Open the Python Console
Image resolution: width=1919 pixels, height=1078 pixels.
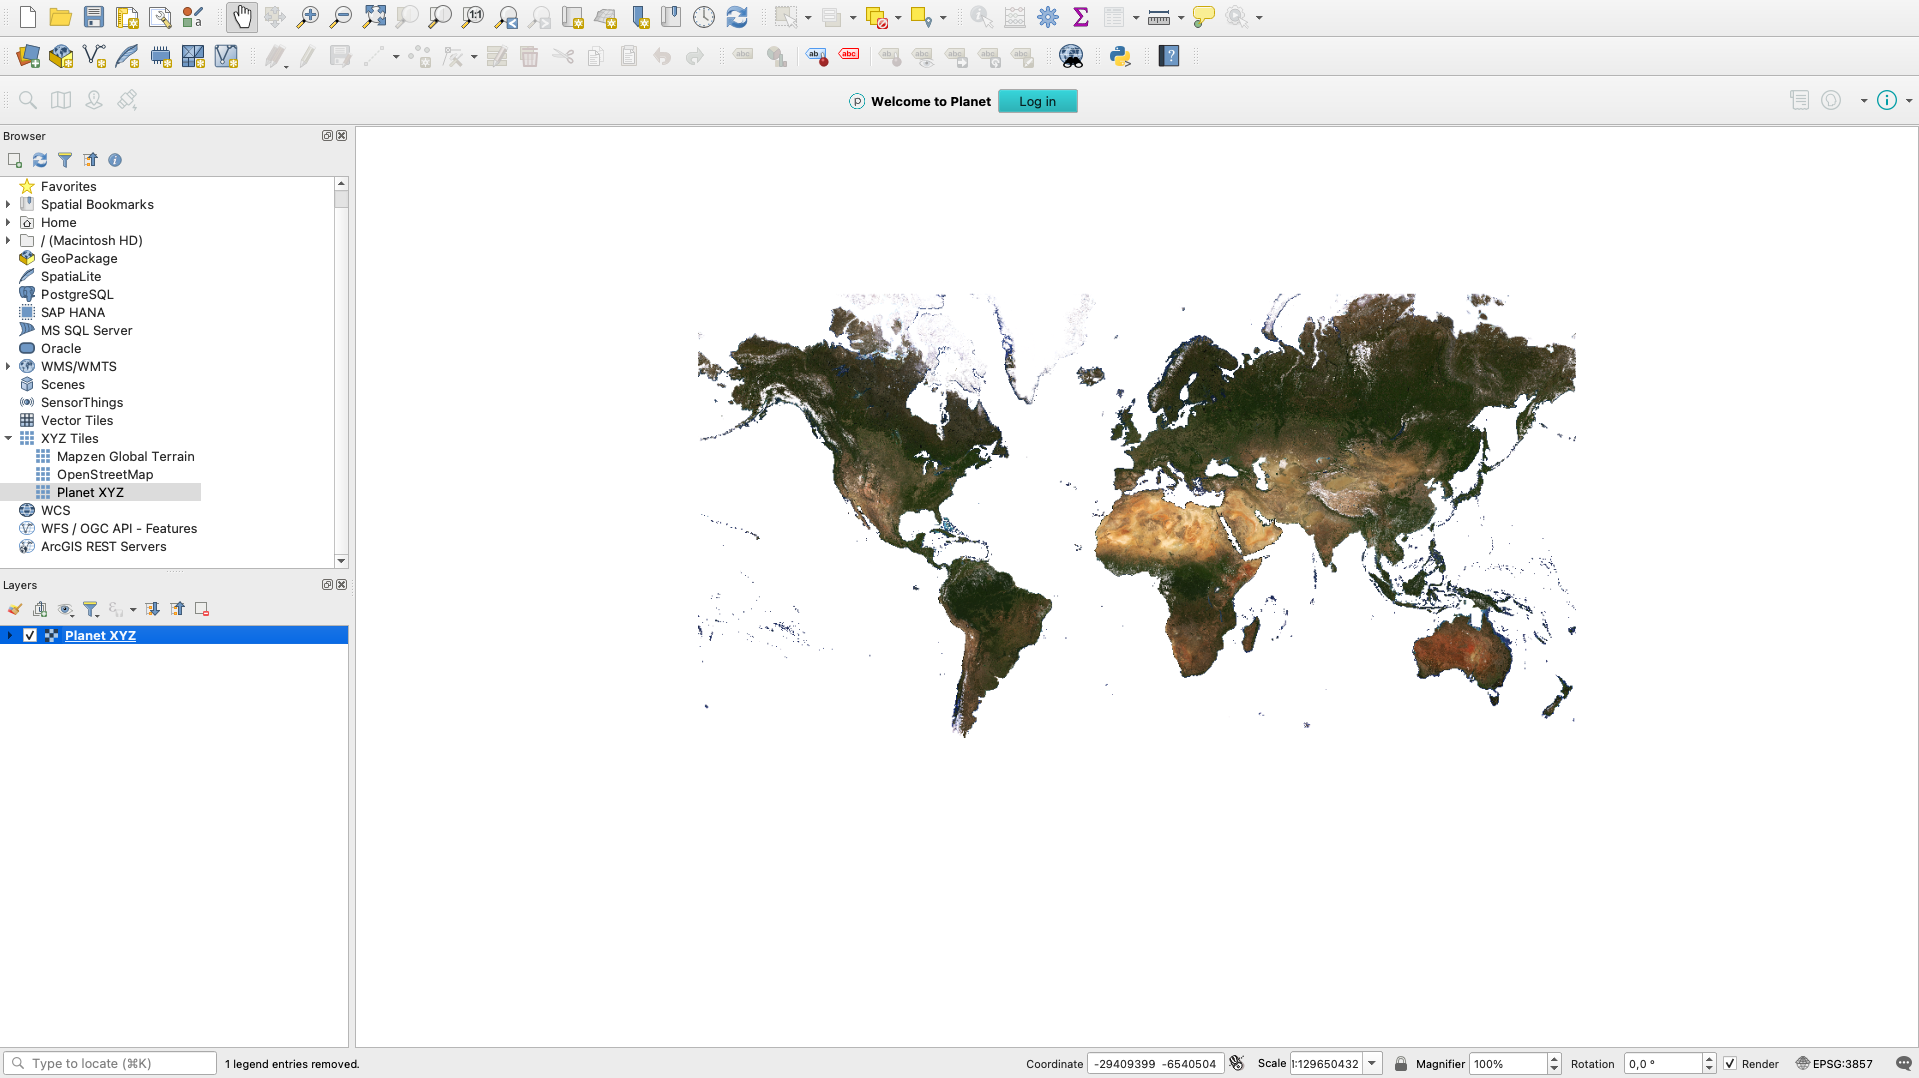1120,56
